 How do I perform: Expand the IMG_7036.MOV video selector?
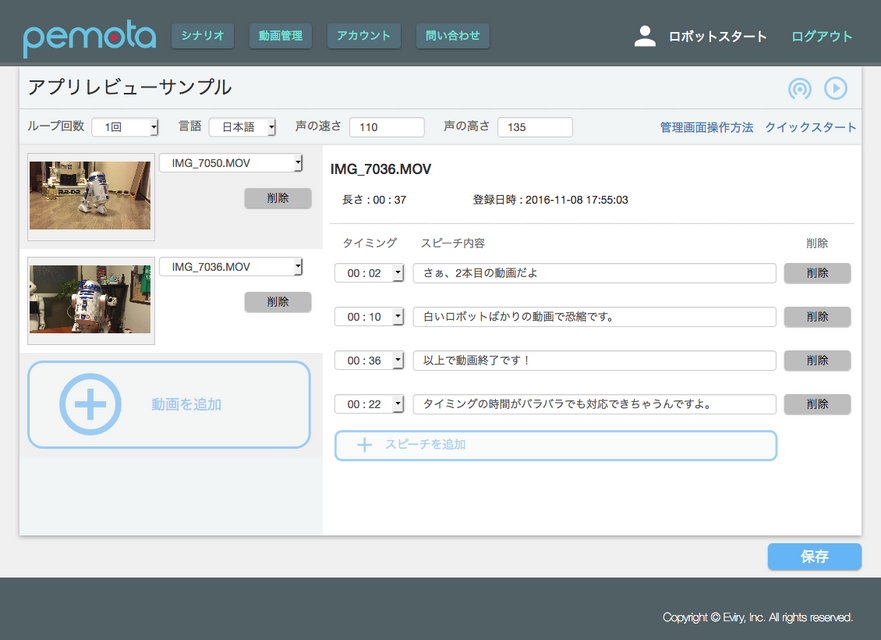231,267
